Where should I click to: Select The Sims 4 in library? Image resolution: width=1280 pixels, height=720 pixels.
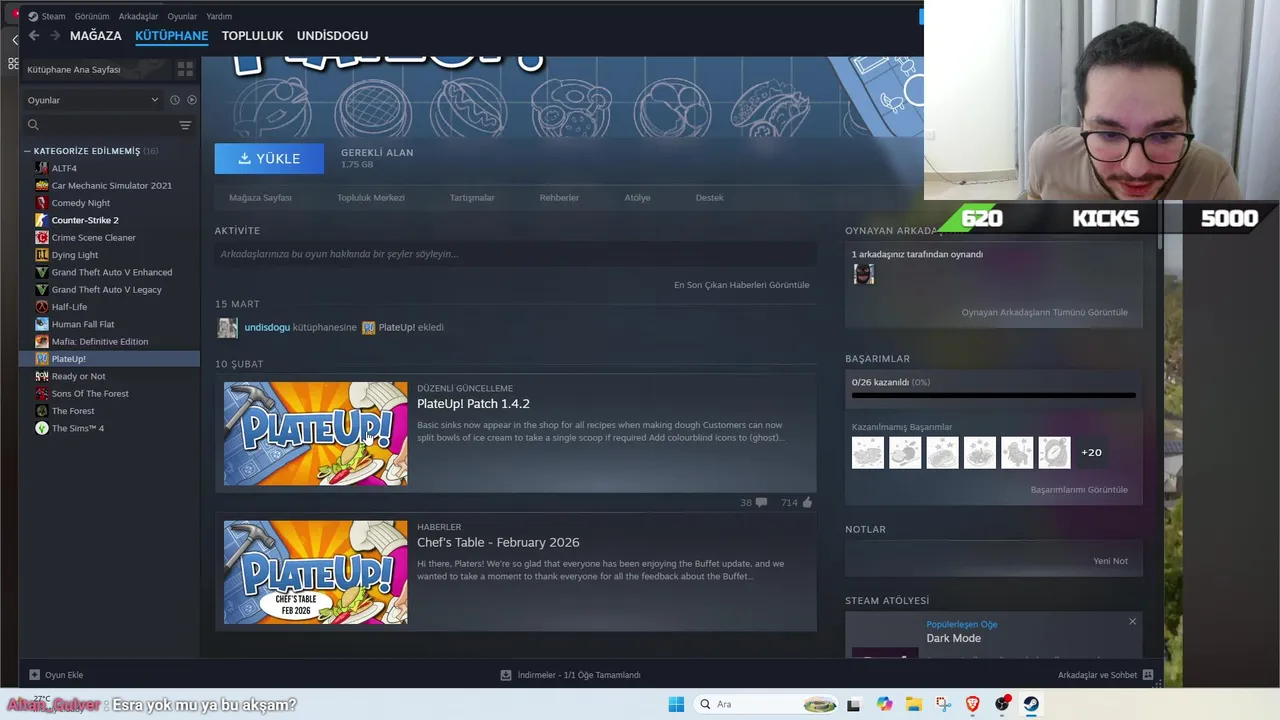(77, 428)
